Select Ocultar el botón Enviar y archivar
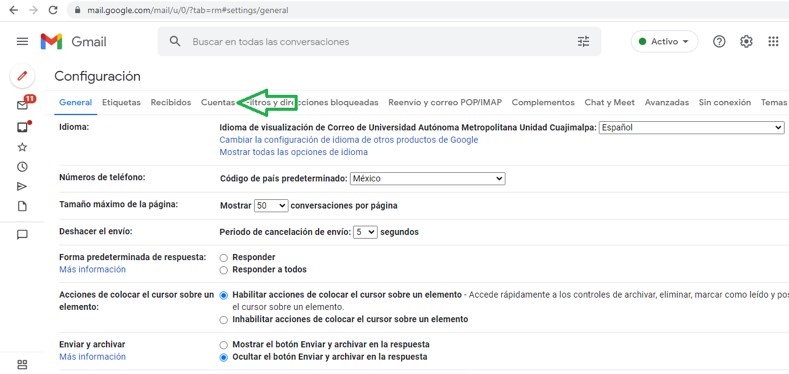Screen dimensions: 789x374 click(x=223, y=357)
